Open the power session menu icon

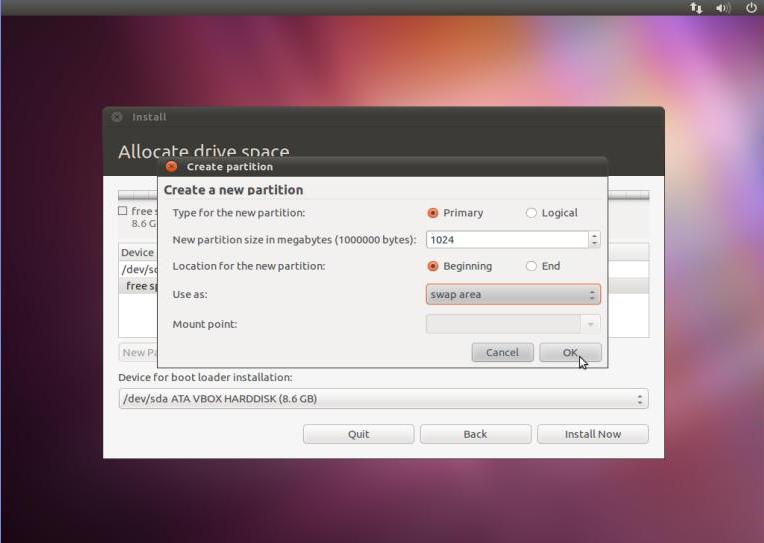tap(751, 7)
